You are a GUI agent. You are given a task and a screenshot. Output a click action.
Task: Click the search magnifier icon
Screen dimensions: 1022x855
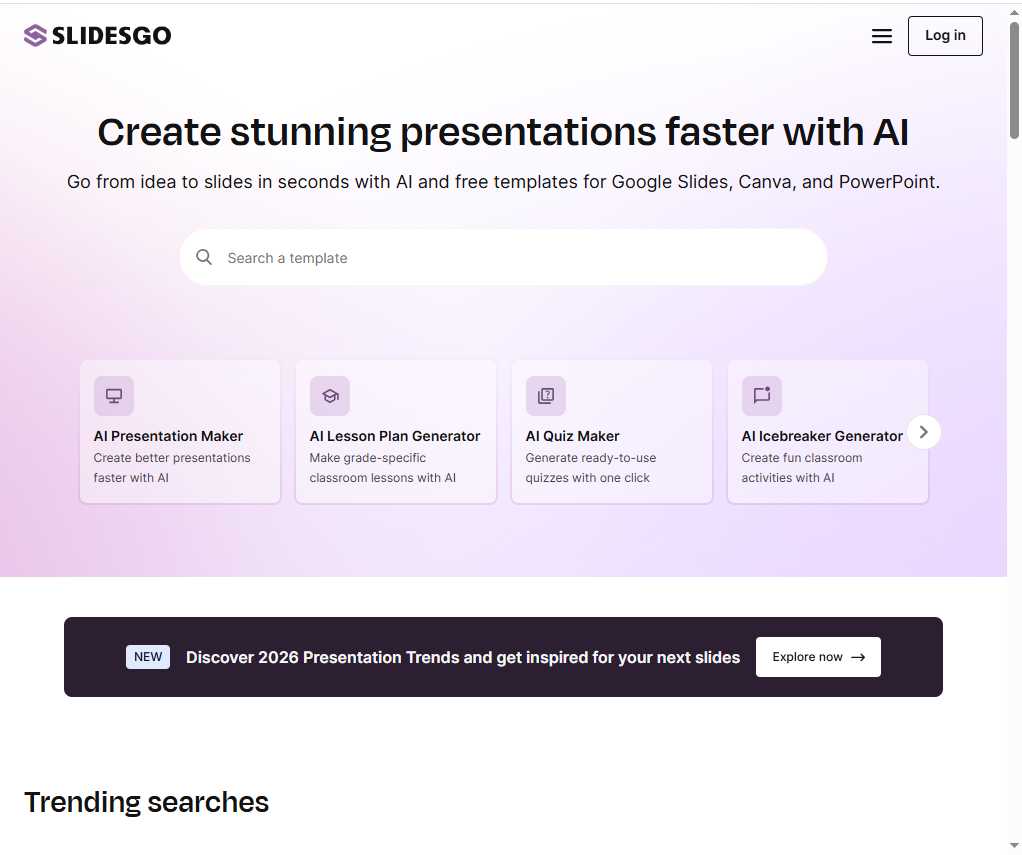point(204,257)
